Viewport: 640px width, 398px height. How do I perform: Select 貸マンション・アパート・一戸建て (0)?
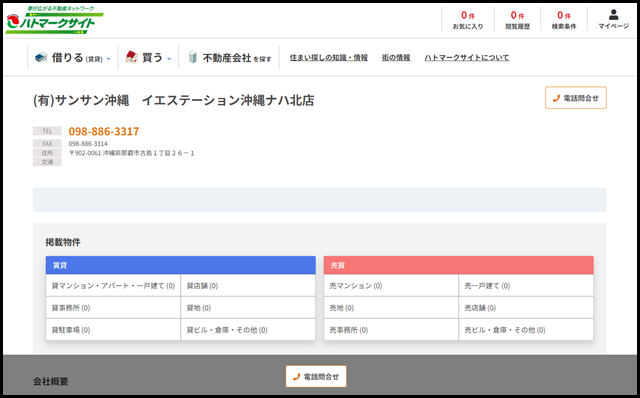113,286
